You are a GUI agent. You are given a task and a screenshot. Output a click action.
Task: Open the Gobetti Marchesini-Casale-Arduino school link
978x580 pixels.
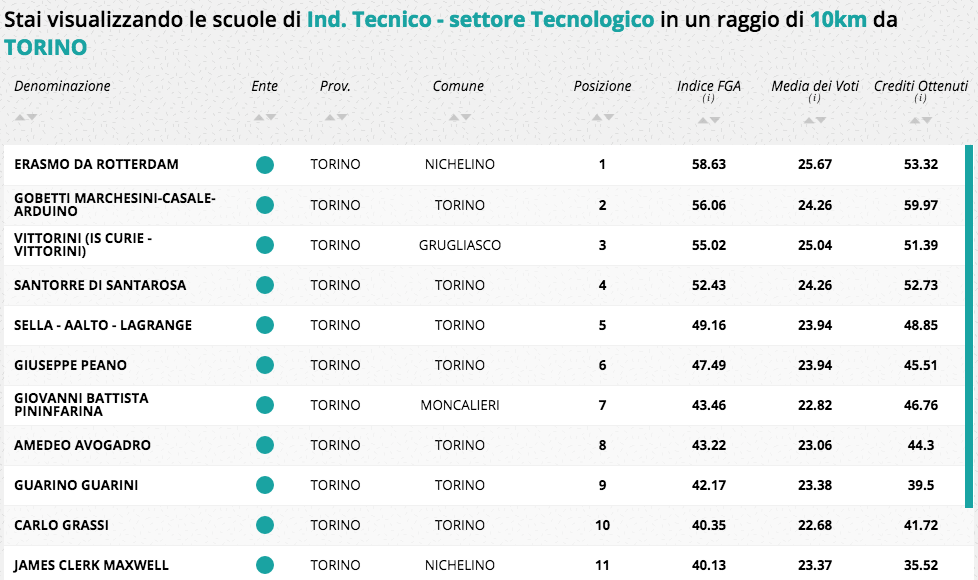pyautogui.click(x=114, y=205)
